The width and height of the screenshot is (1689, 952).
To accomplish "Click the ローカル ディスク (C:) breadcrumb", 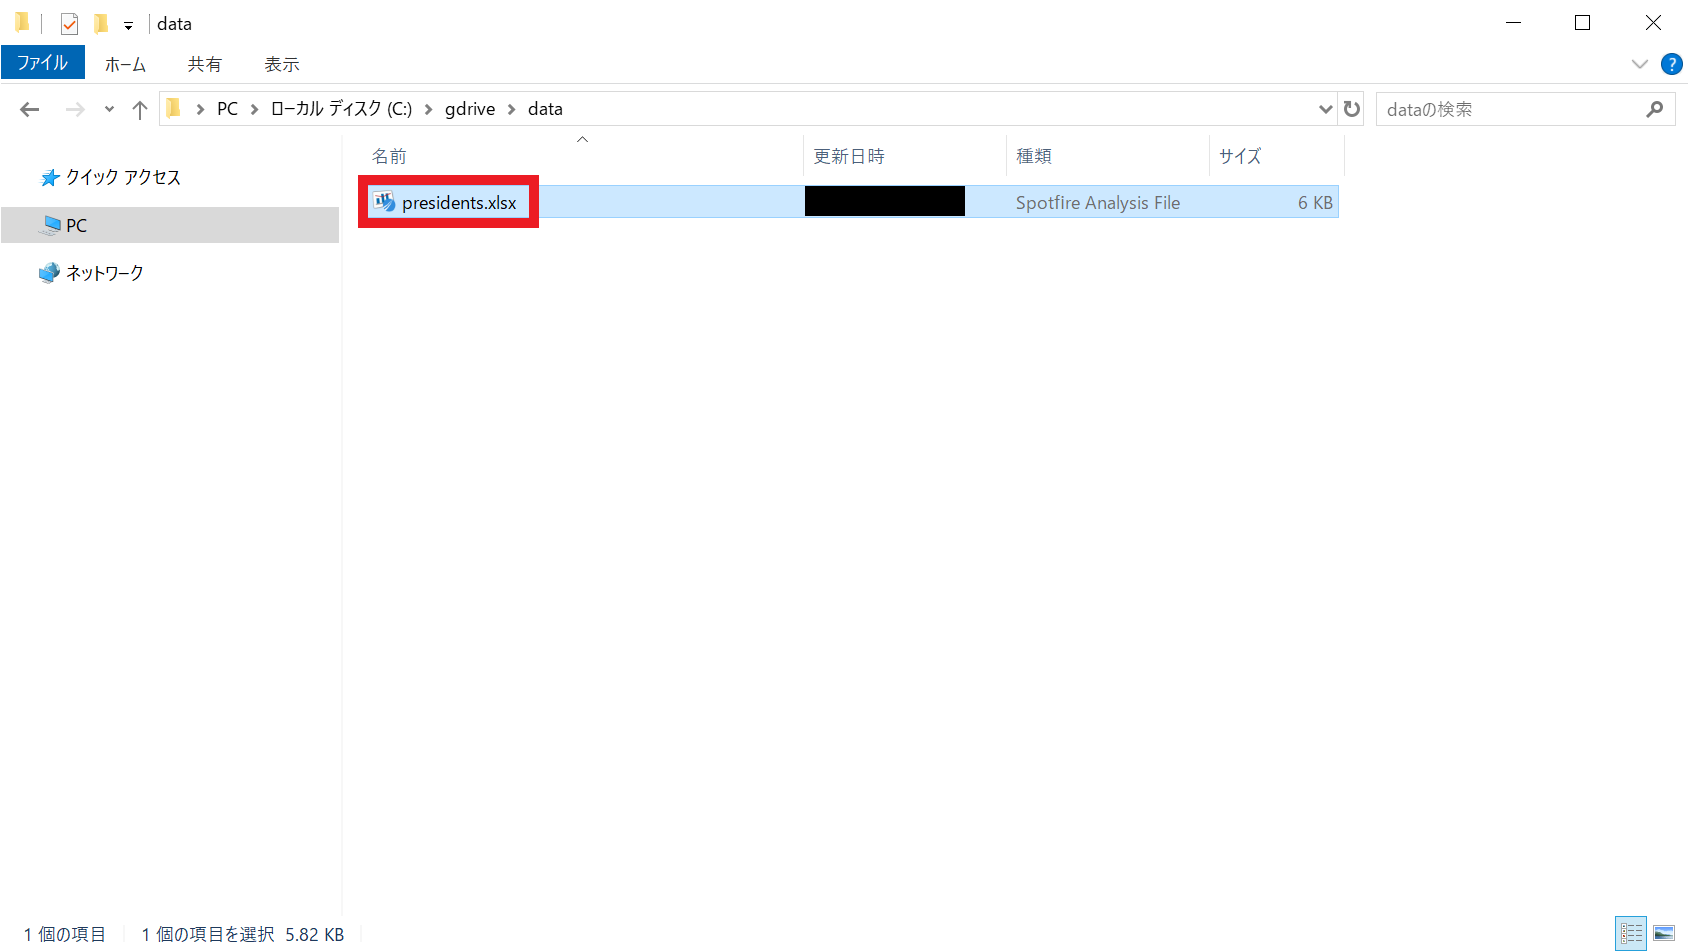I will pyautogui.click(x=341, y=109).
